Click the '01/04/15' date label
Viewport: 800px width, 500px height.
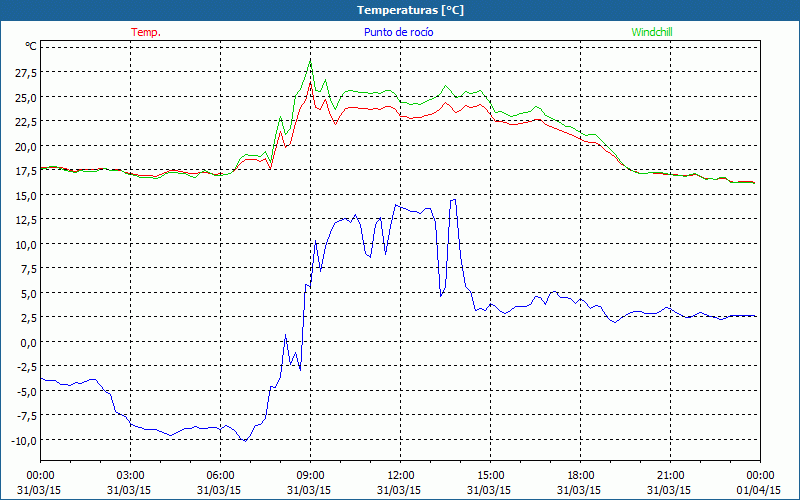[x=759, y=490]
